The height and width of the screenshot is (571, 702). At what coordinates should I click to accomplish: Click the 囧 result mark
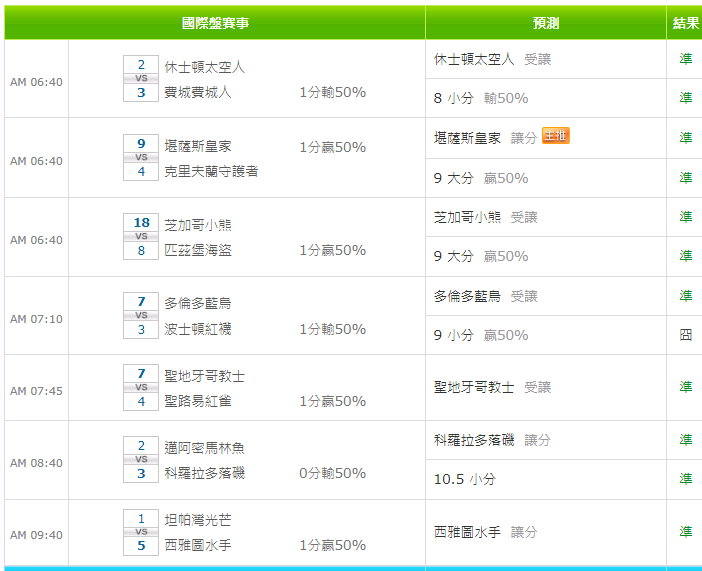pyautogui.click(x=685, y=335)
